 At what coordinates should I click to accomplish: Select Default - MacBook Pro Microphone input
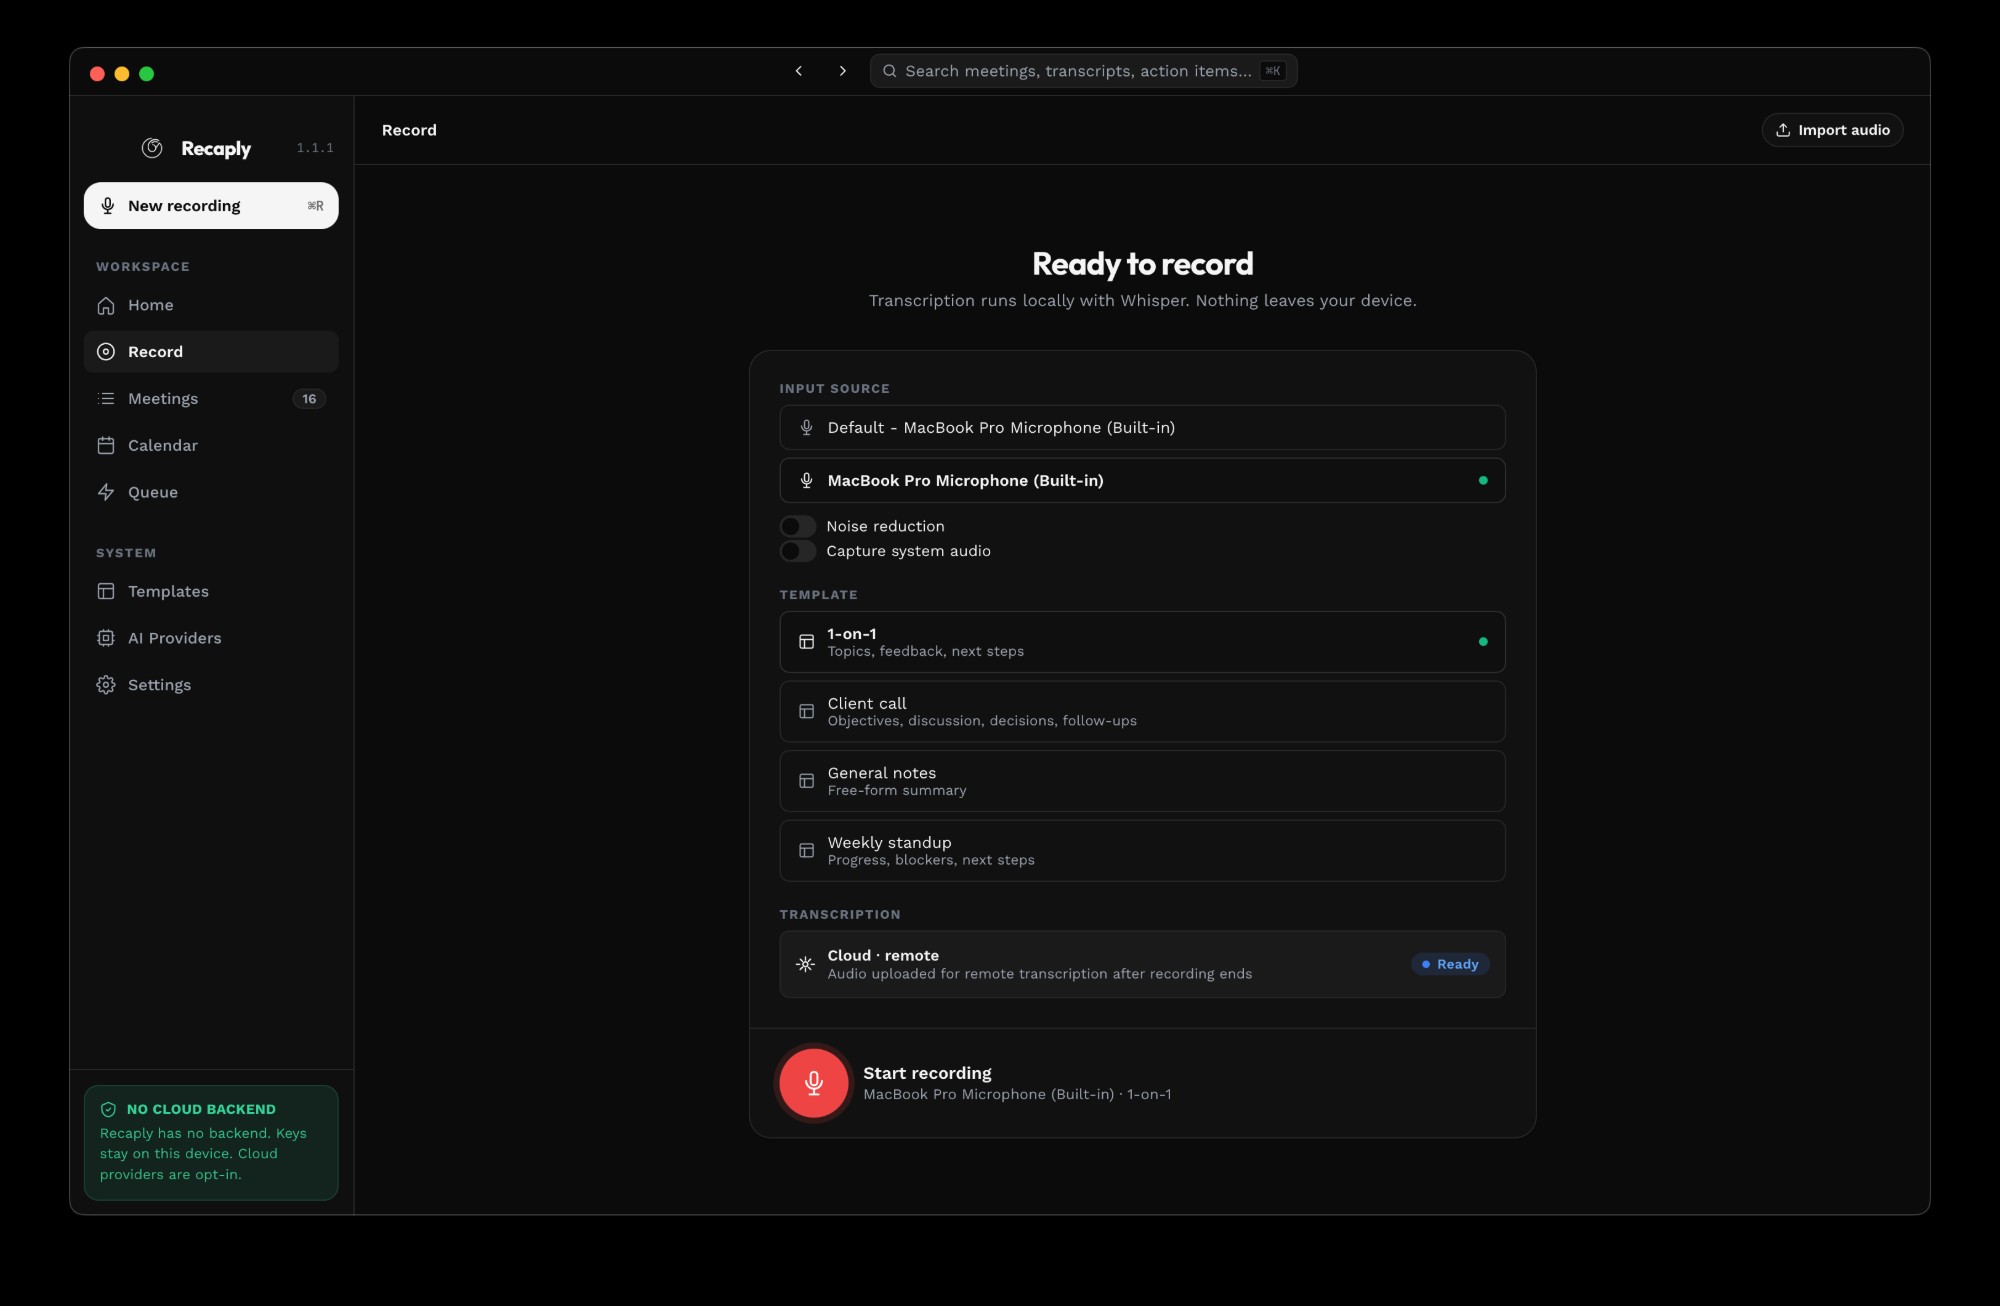tap(1142, 428)
